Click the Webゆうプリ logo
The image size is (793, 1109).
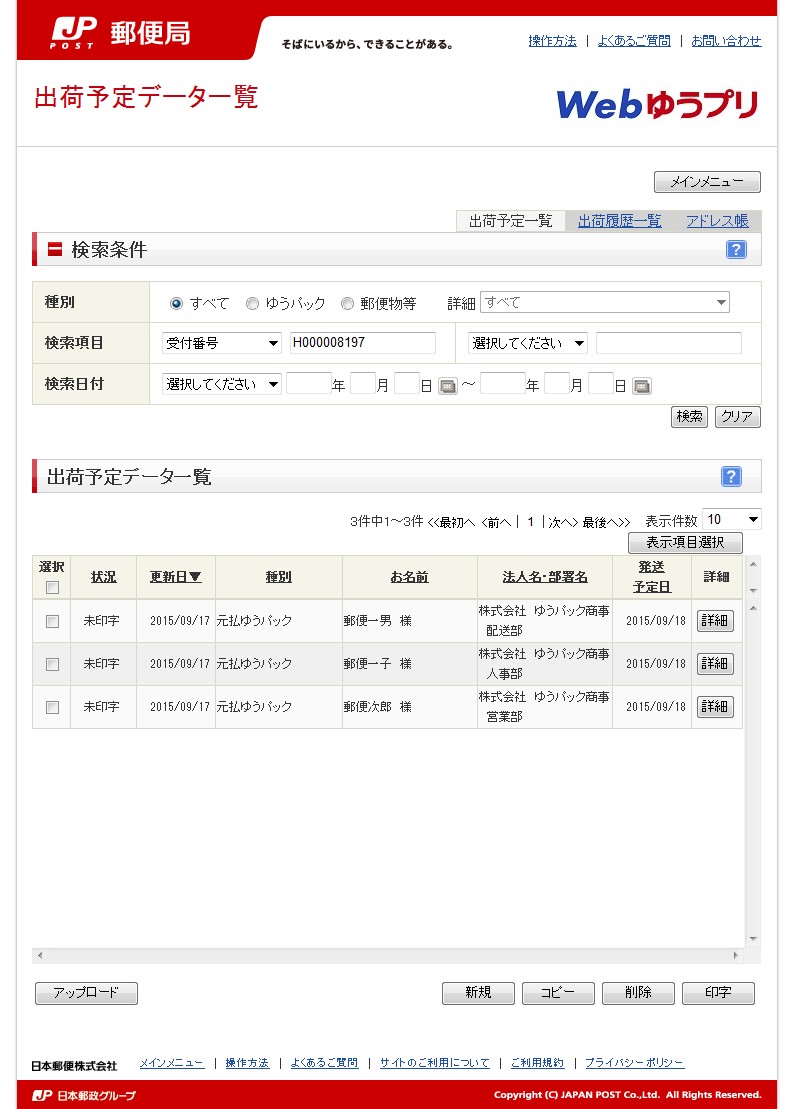click(x=657, y=104)
